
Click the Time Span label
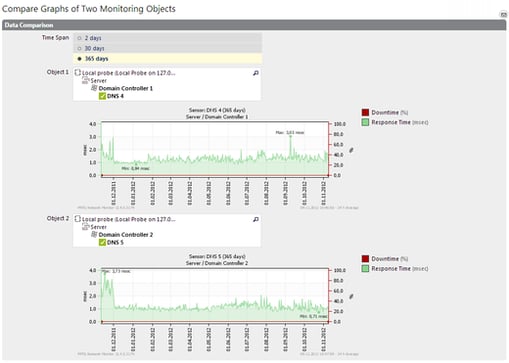coord(55,38)
